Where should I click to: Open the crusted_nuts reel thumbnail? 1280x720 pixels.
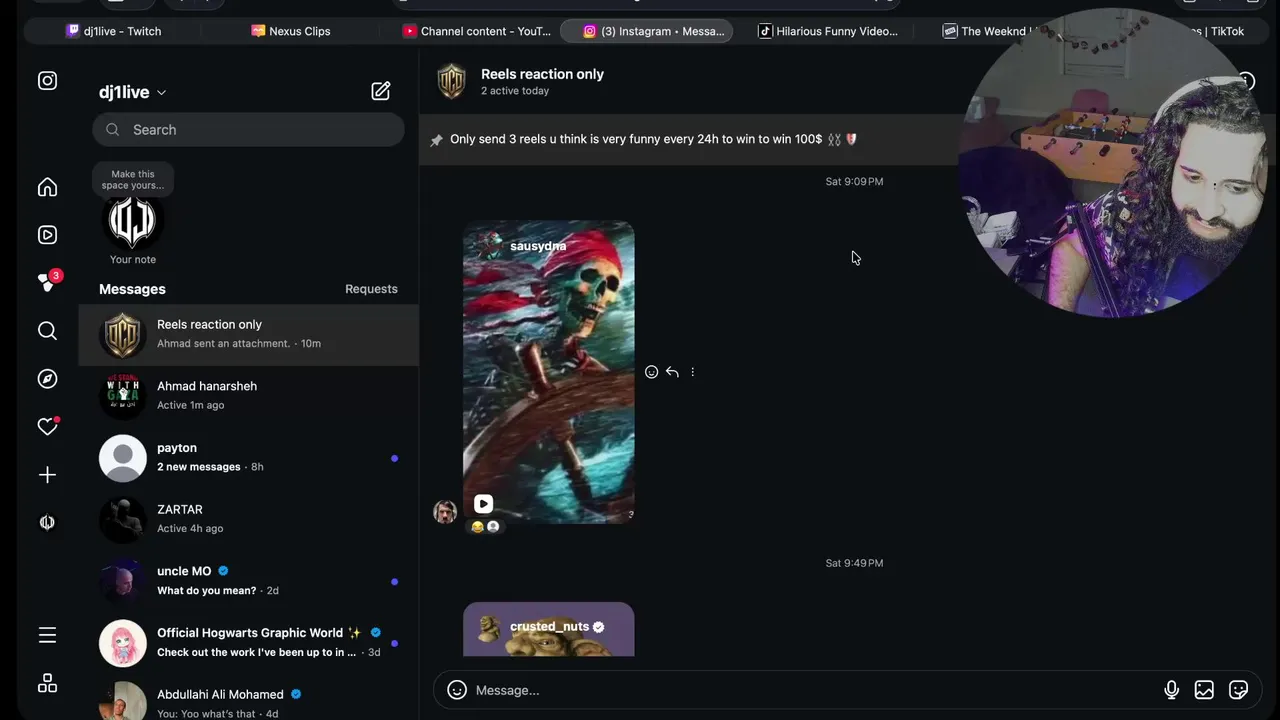coord(548,630)
